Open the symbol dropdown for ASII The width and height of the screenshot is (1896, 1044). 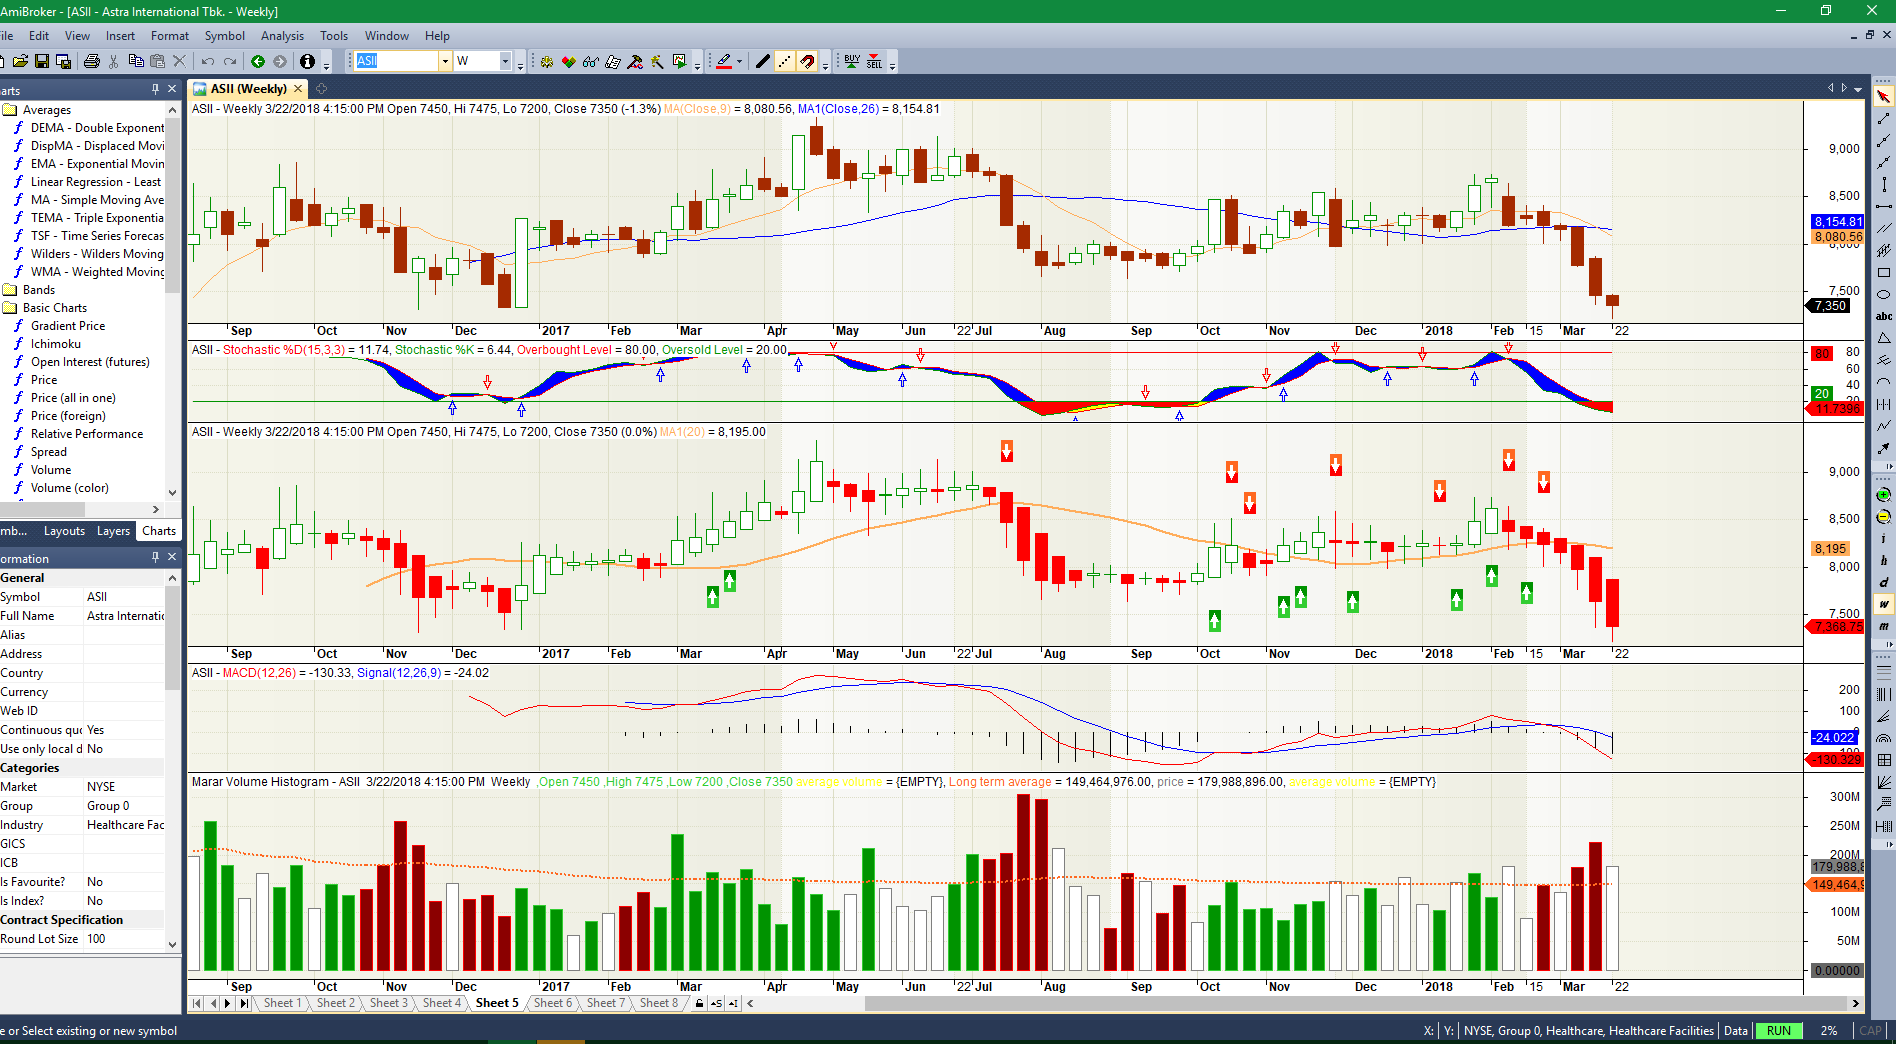(445, 61)
